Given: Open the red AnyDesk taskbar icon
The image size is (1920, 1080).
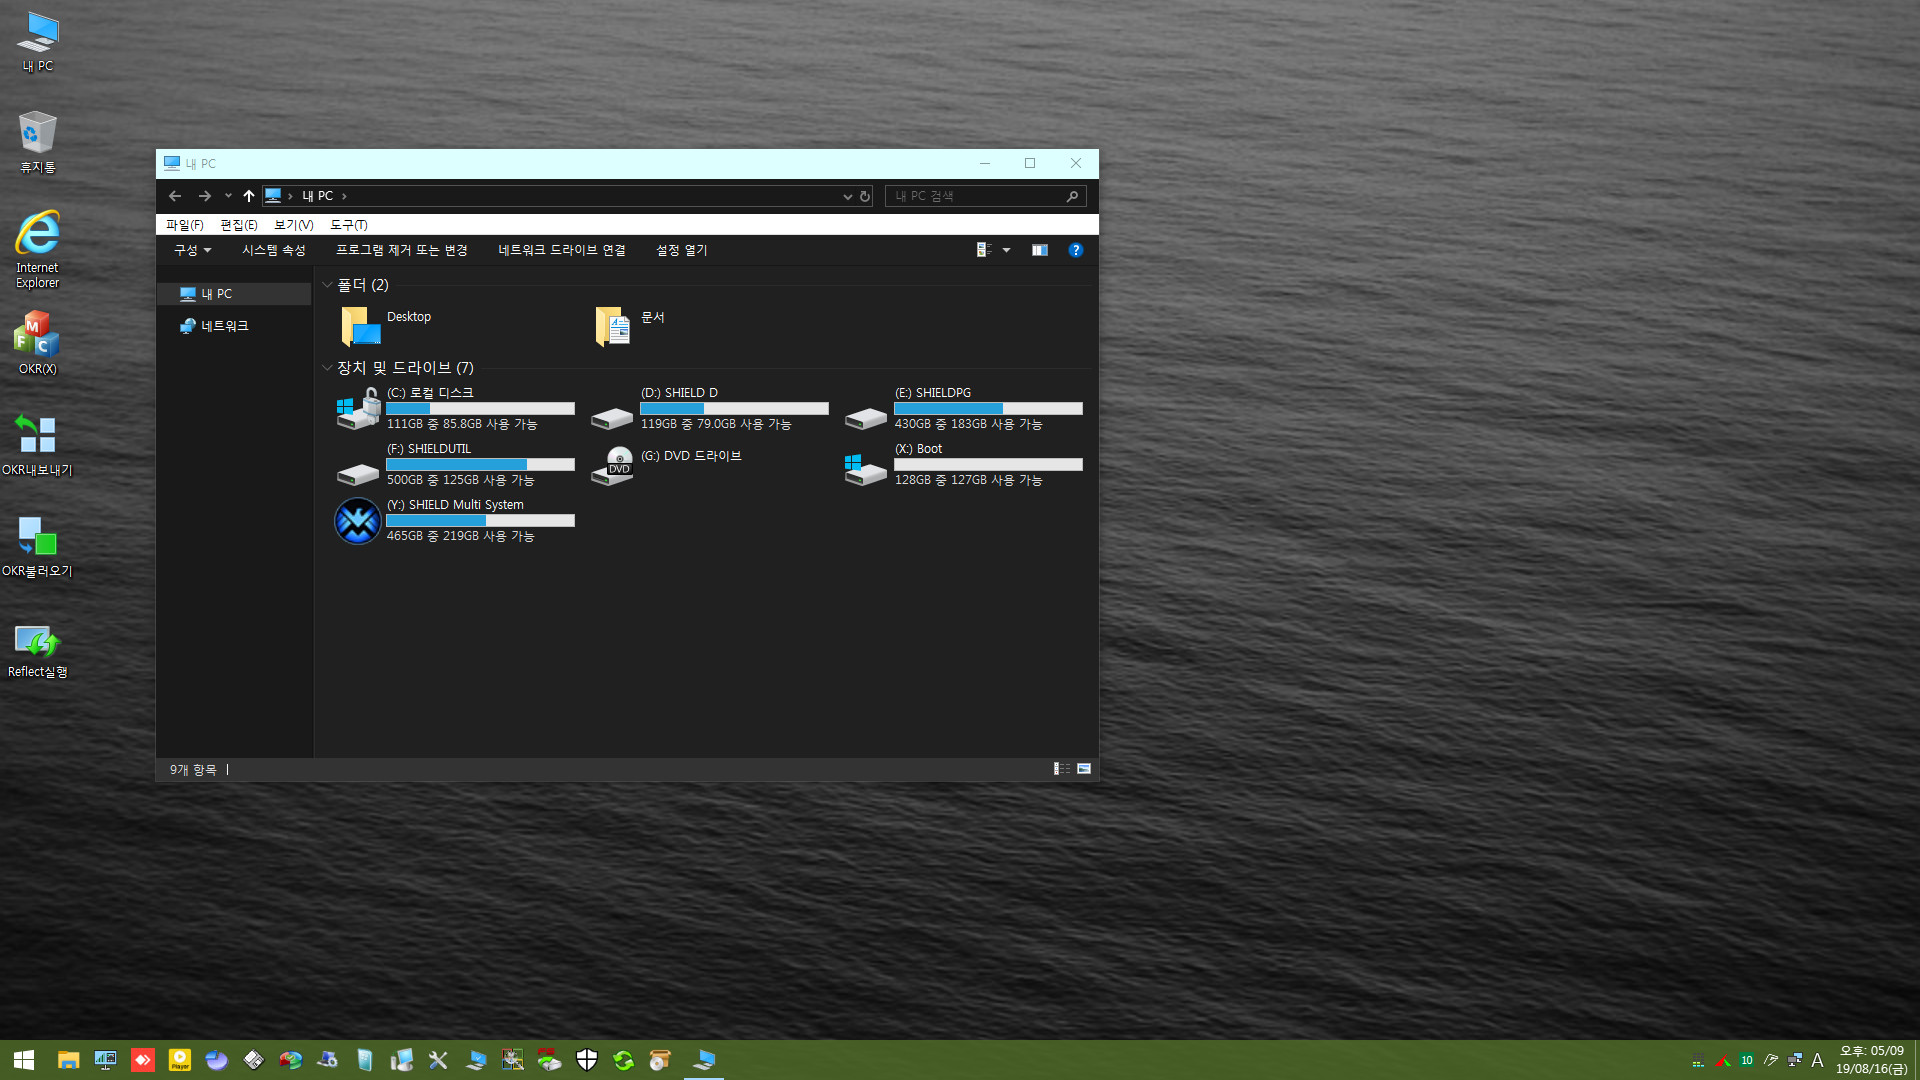Looking at the screenshot, I should [143, 1060].
